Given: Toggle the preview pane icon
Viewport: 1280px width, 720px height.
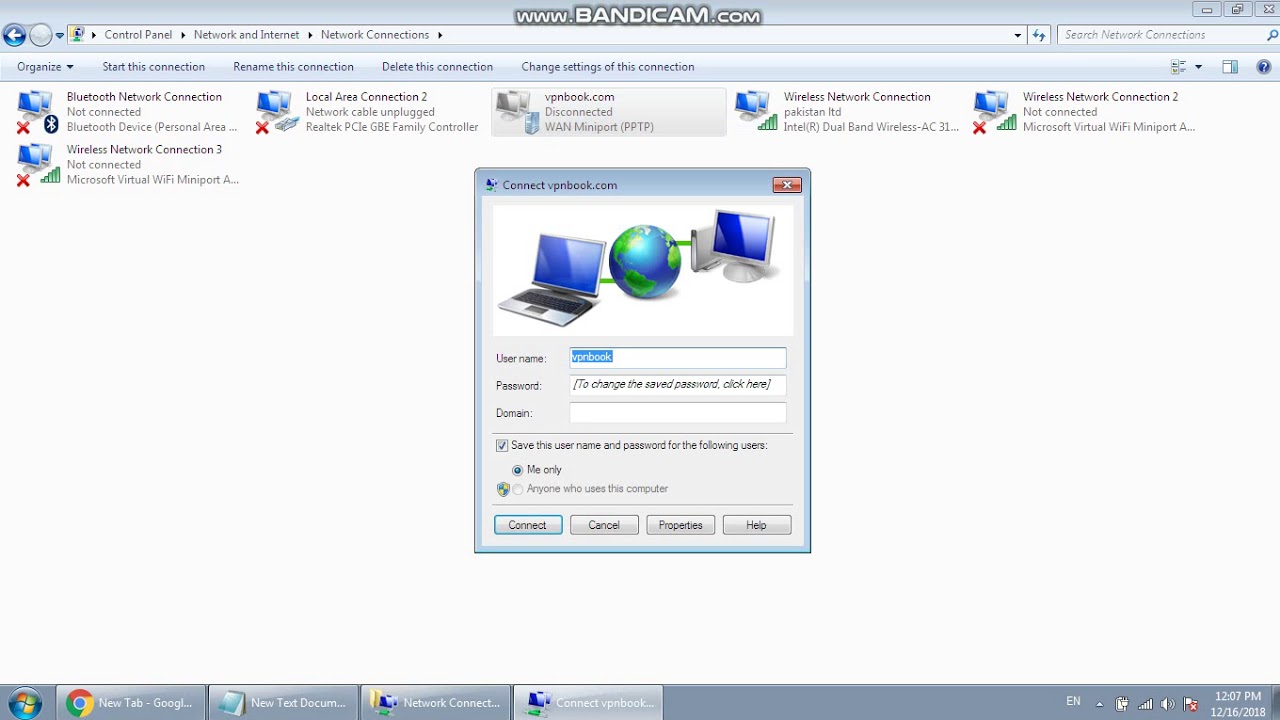Looking at the screenshot, I should coord(1230,67).
